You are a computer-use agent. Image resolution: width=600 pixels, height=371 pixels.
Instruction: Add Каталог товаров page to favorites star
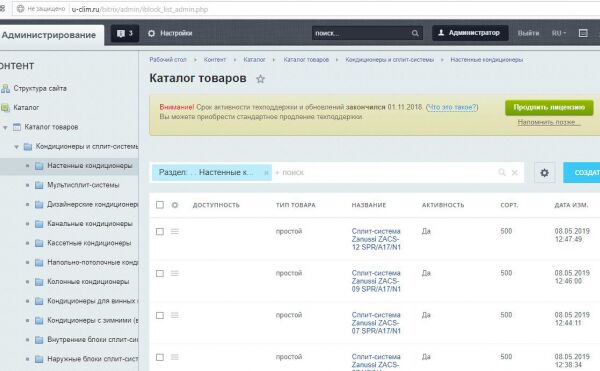pos(261,79)
